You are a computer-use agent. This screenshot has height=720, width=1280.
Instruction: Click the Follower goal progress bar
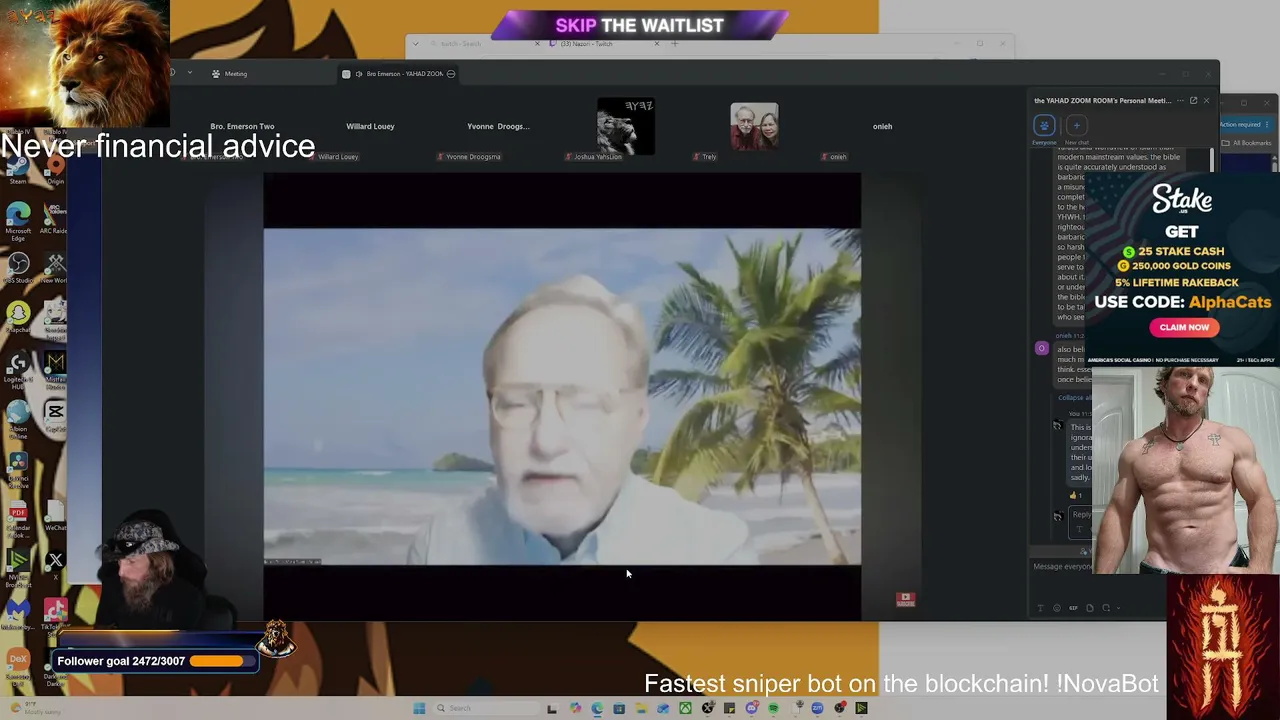click(x=221, y=661)
